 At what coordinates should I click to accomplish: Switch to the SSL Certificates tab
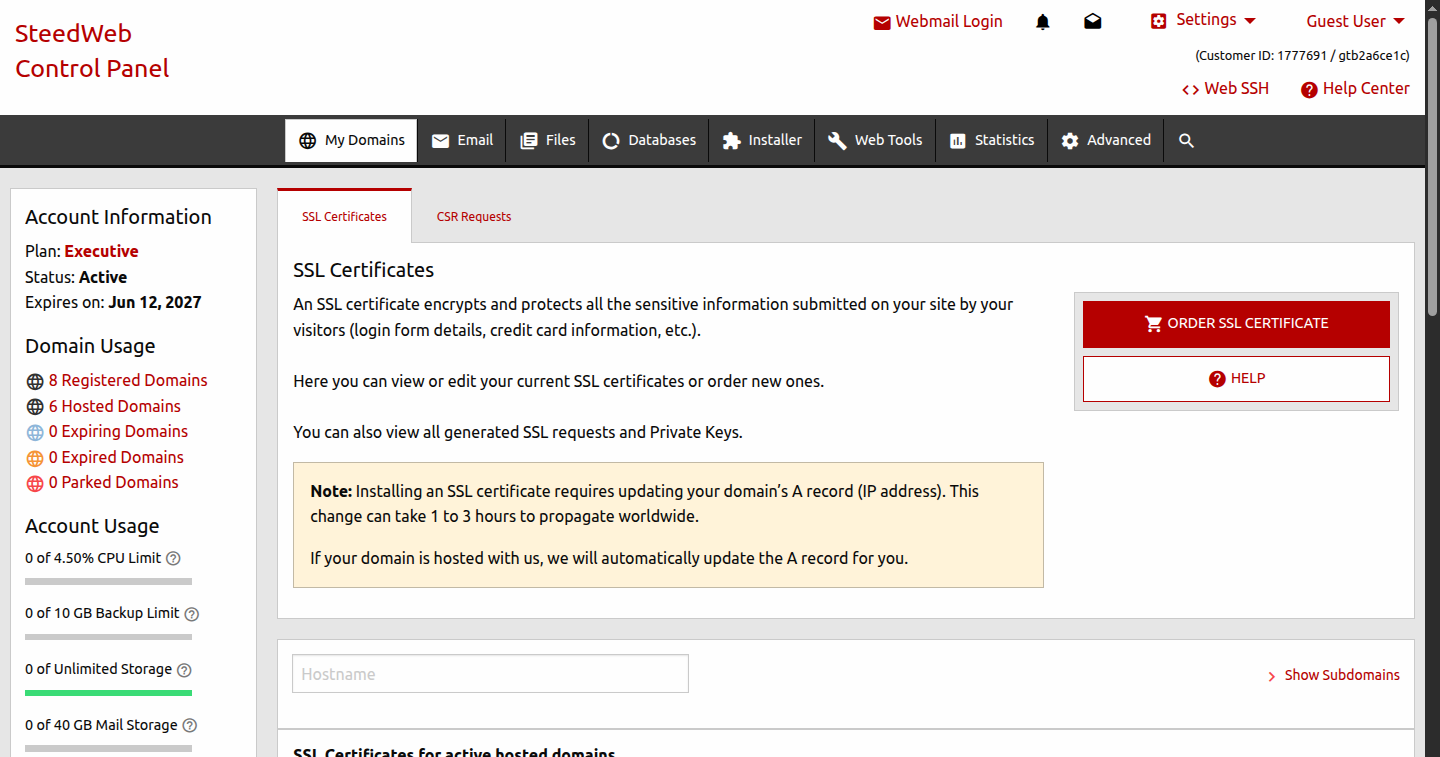[x=344, y=216]
